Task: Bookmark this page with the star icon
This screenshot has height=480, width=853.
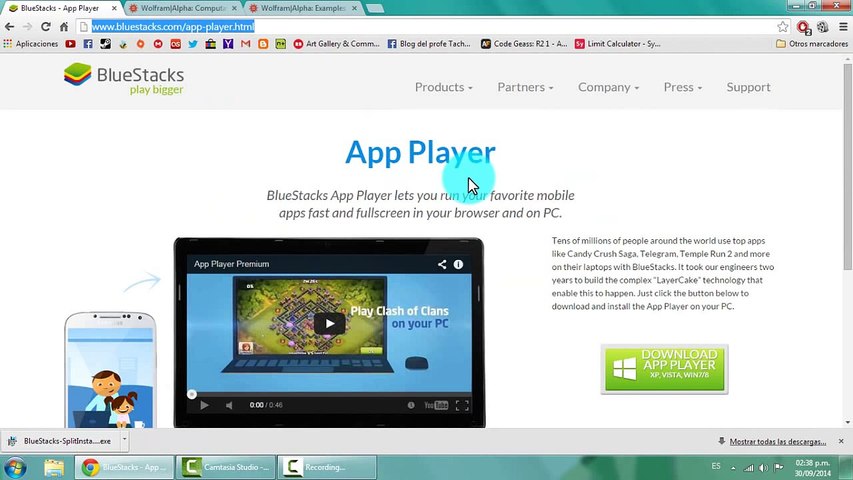Action: pyautogui.click(x=782, y=26)
